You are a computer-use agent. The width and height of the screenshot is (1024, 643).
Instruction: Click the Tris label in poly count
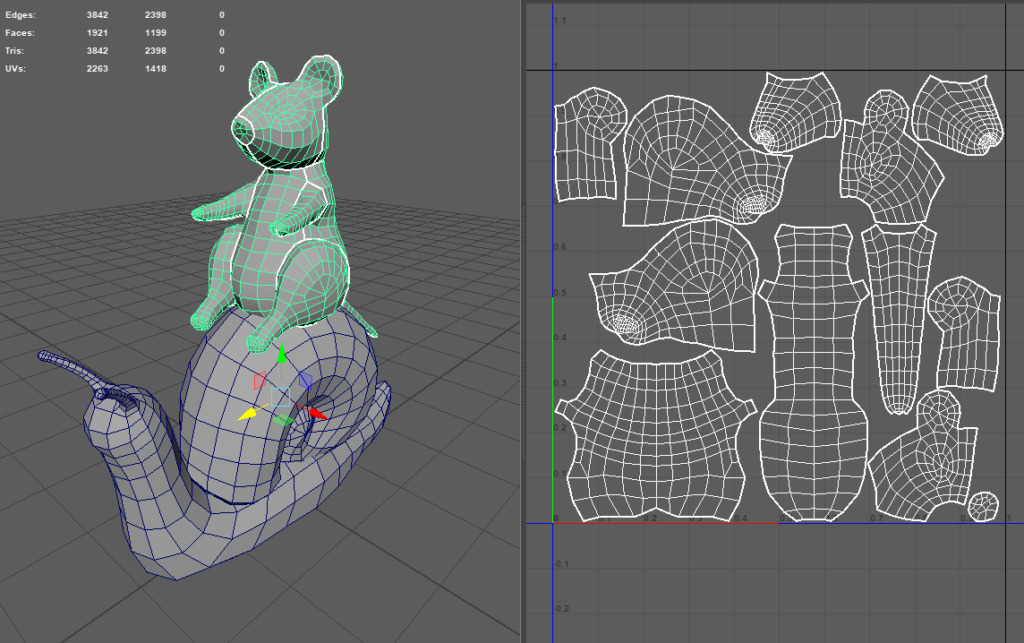15,51
